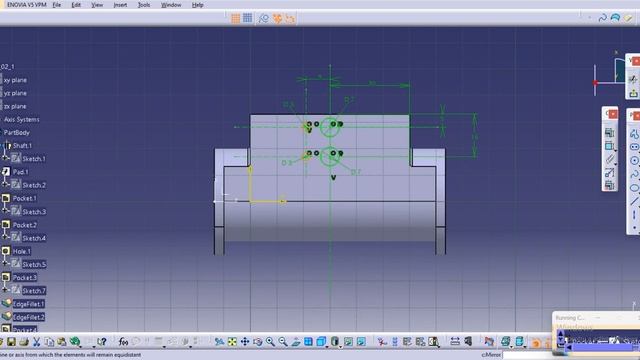
Task: Open the View menu
Action: click(97, 5)
